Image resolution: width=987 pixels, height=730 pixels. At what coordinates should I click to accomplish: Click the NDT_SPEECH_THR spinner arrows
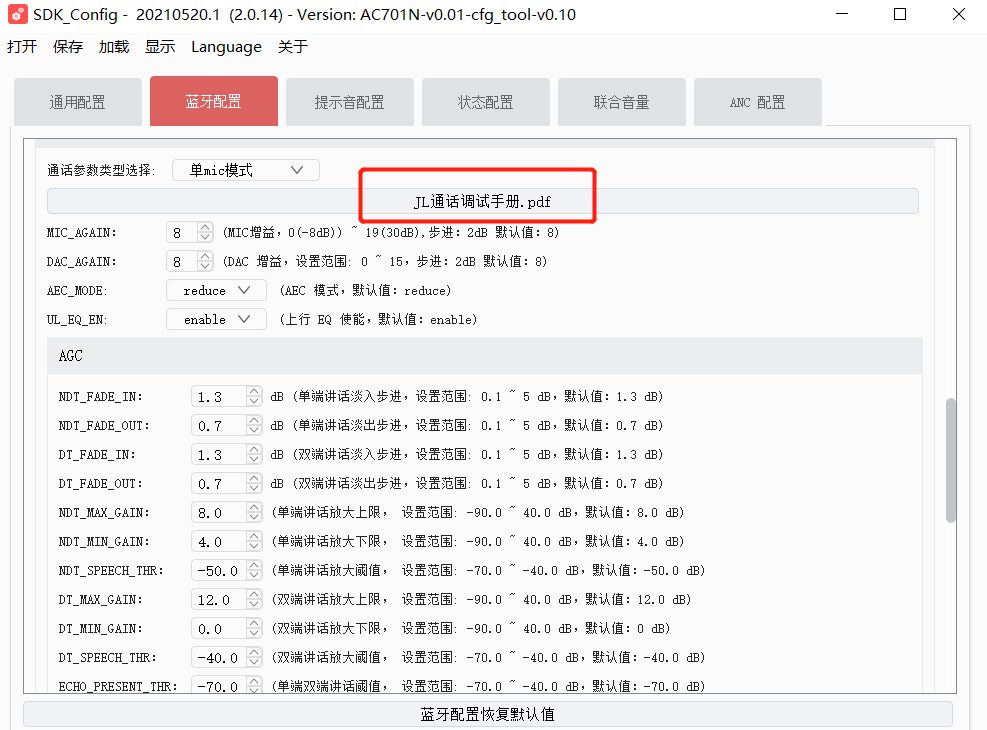pyautogui.click(x=254, y=570)
